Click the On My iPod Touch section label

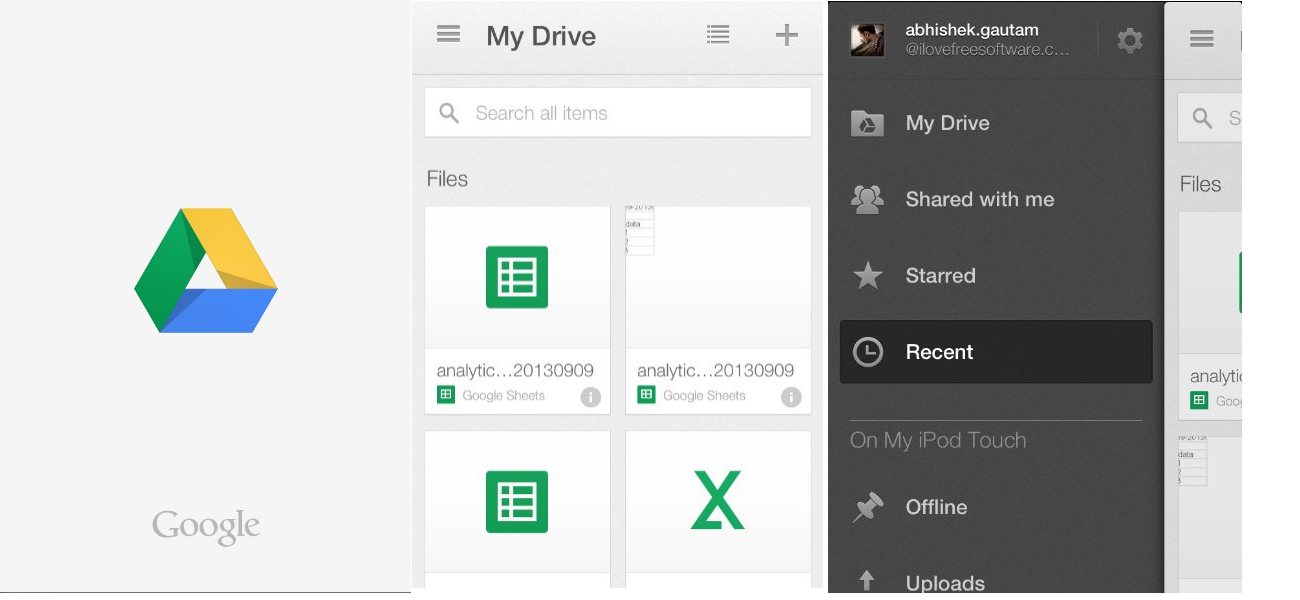[938, 440]
